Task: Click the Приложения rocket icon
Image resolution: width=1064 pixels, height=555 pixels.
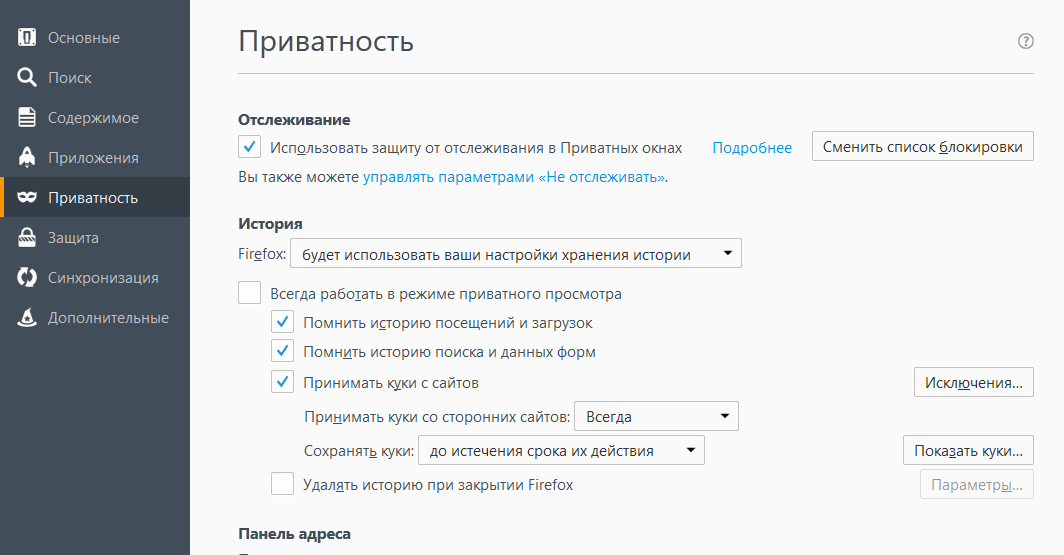Action: click(26, 157)
